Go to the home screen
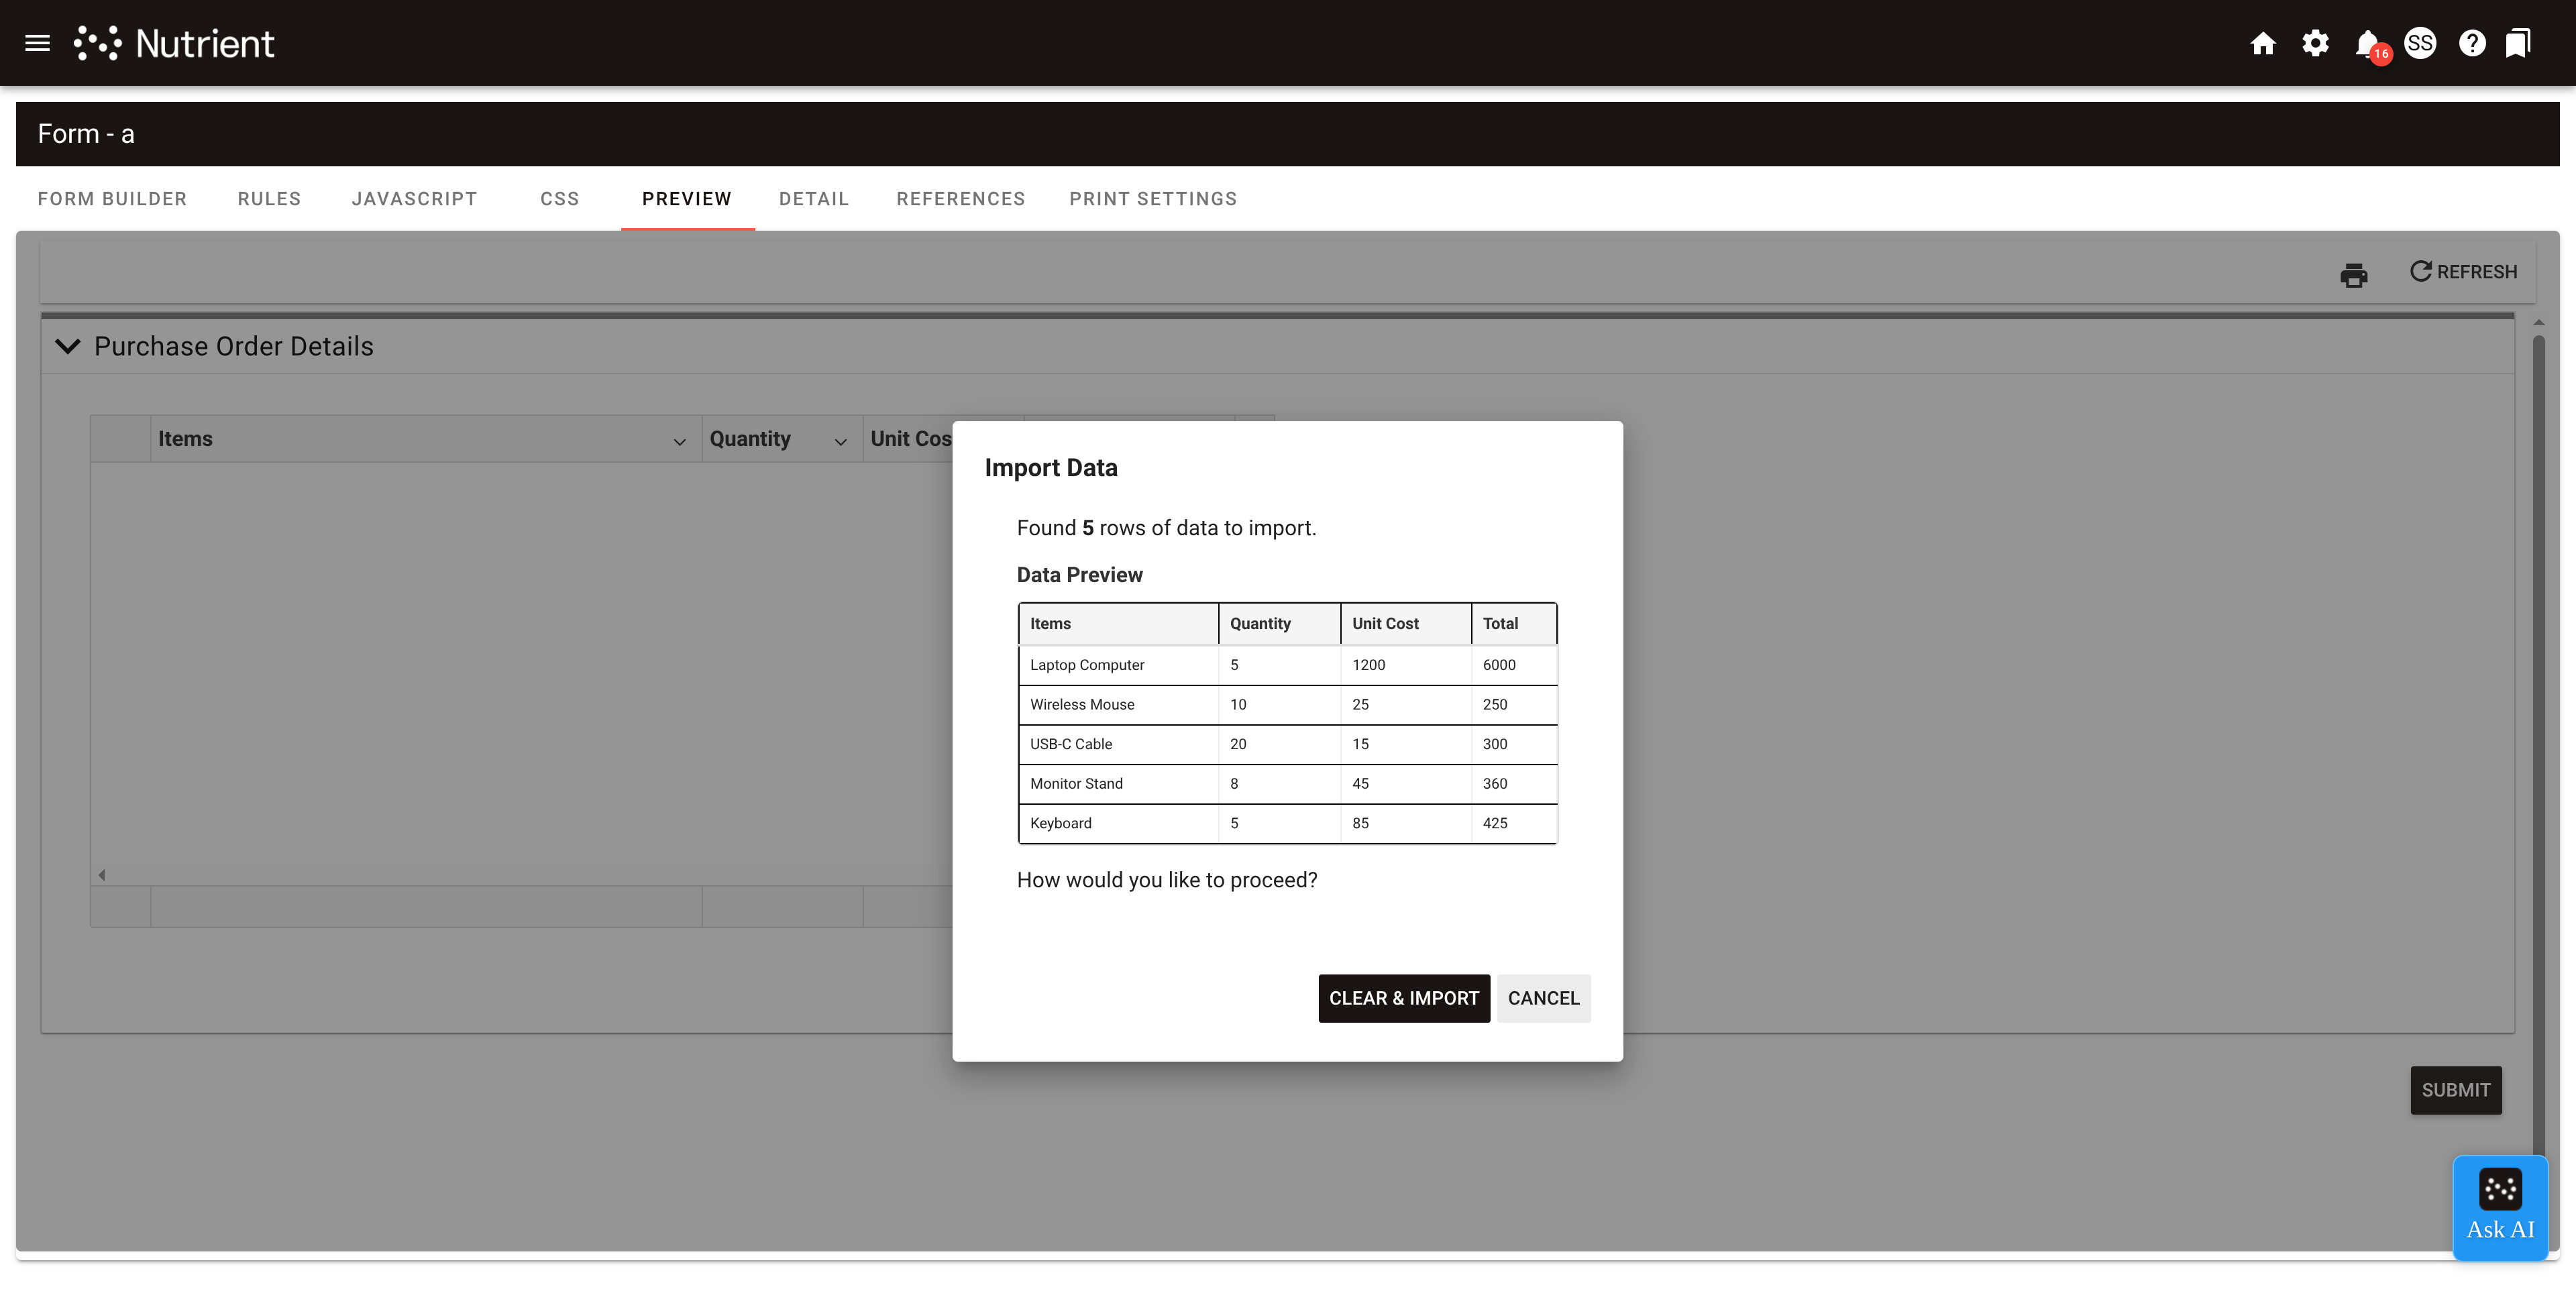2576x1289 pixels. [x=2263, y=43]
